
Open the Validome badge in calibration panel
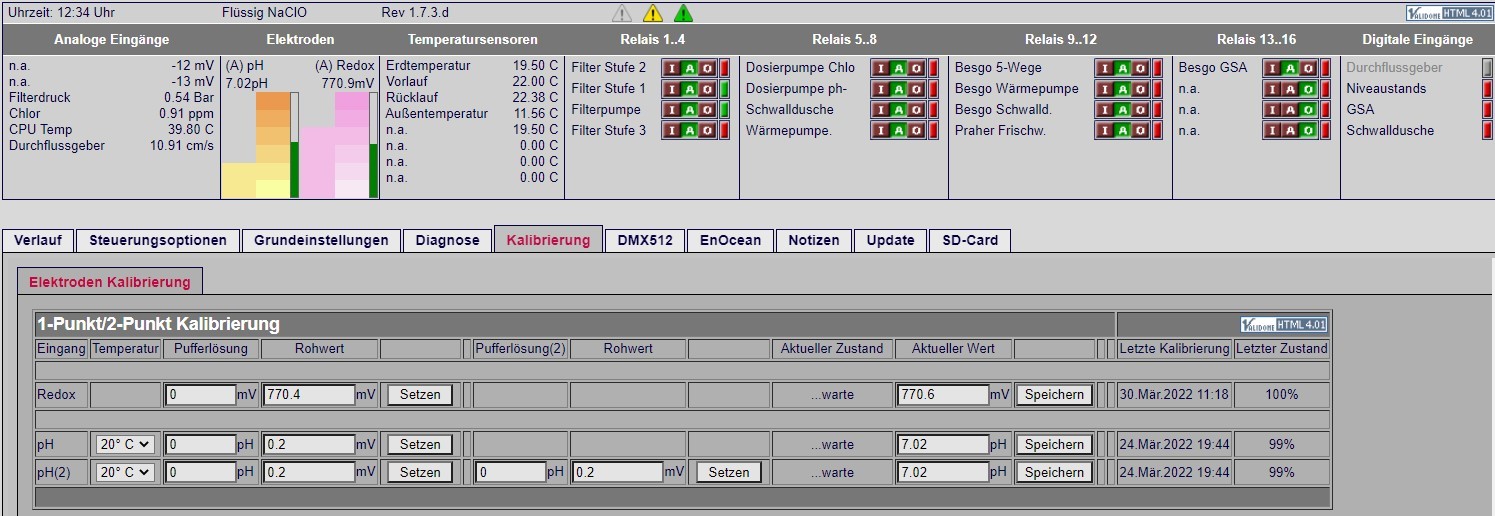1283,324
